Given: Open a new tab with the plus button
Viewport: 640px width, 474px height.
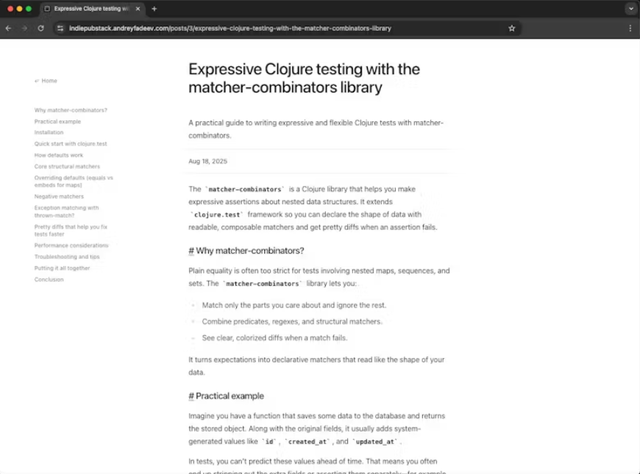Looking at the screenshot, I should (x=154, y=9).
